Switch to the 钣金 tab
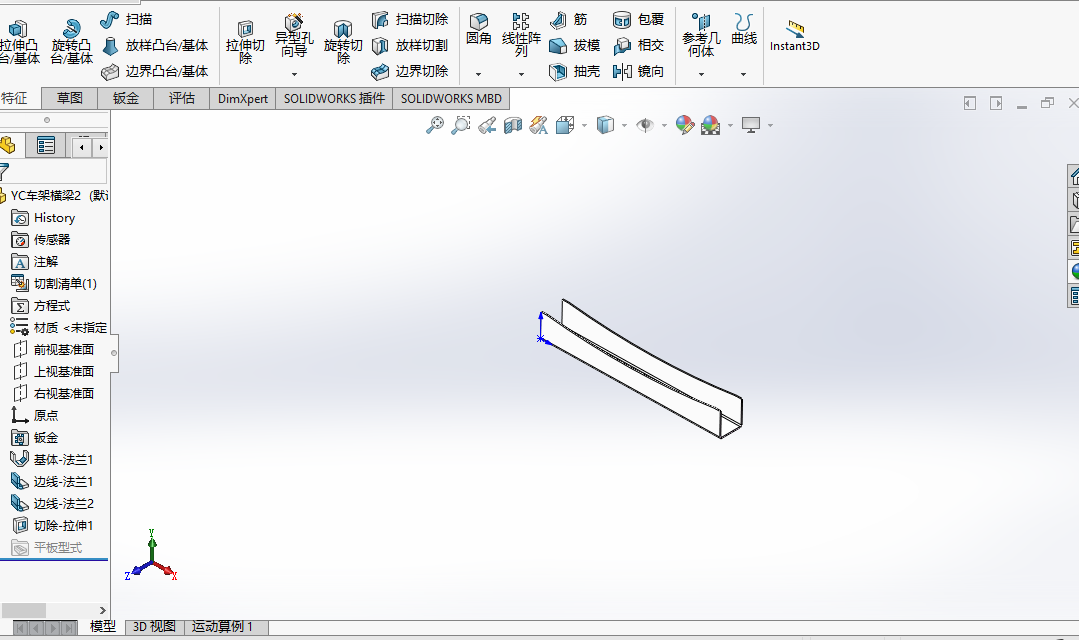 point(126,98)
